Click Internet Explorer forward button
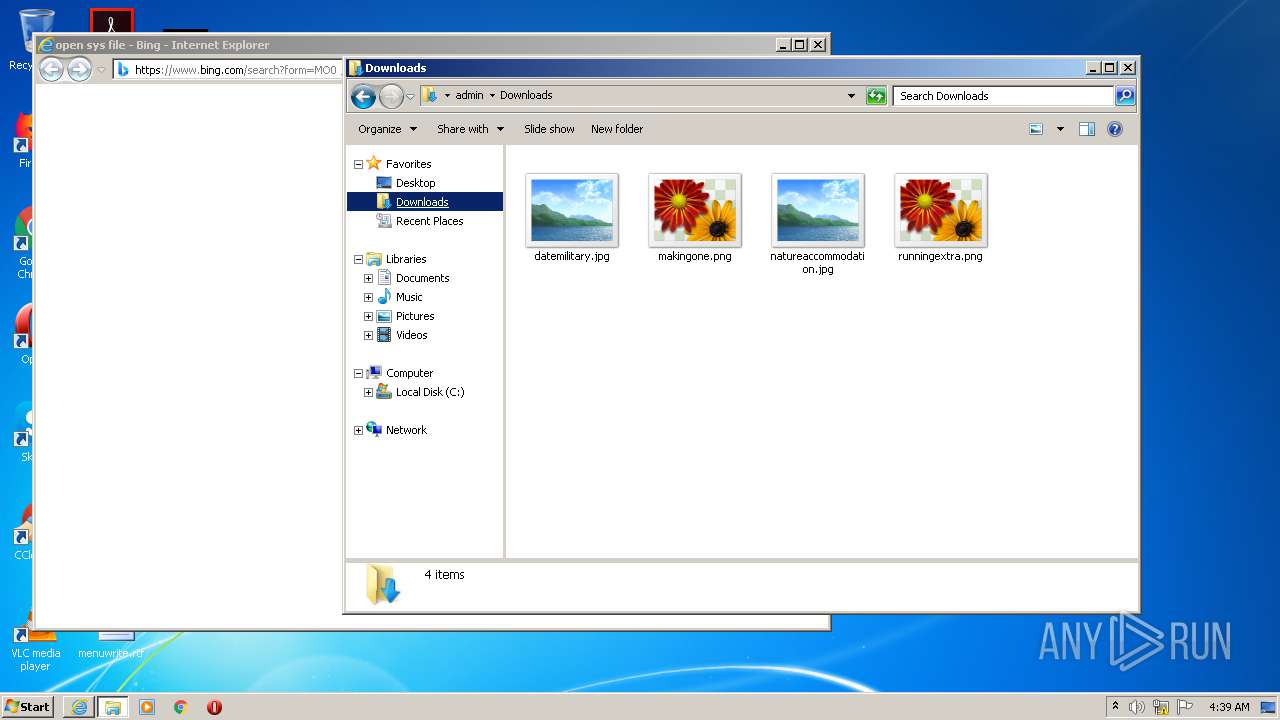The height and width of the screenshot is (720, 1280). click(79, 69)
